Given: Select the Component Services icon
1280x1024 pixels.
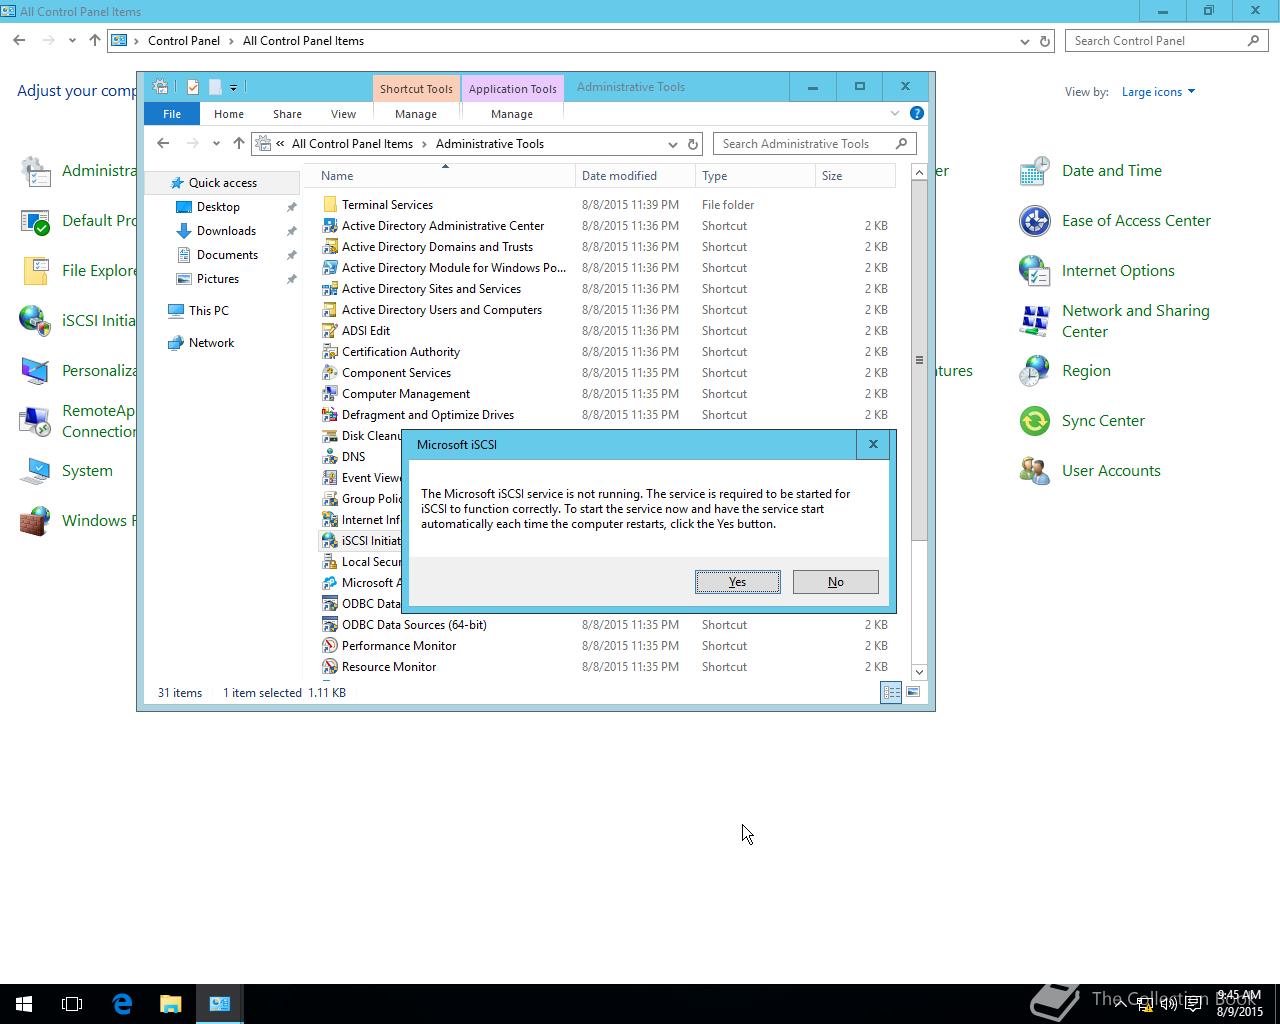Looking at the screenshot, I should [330, 373].
